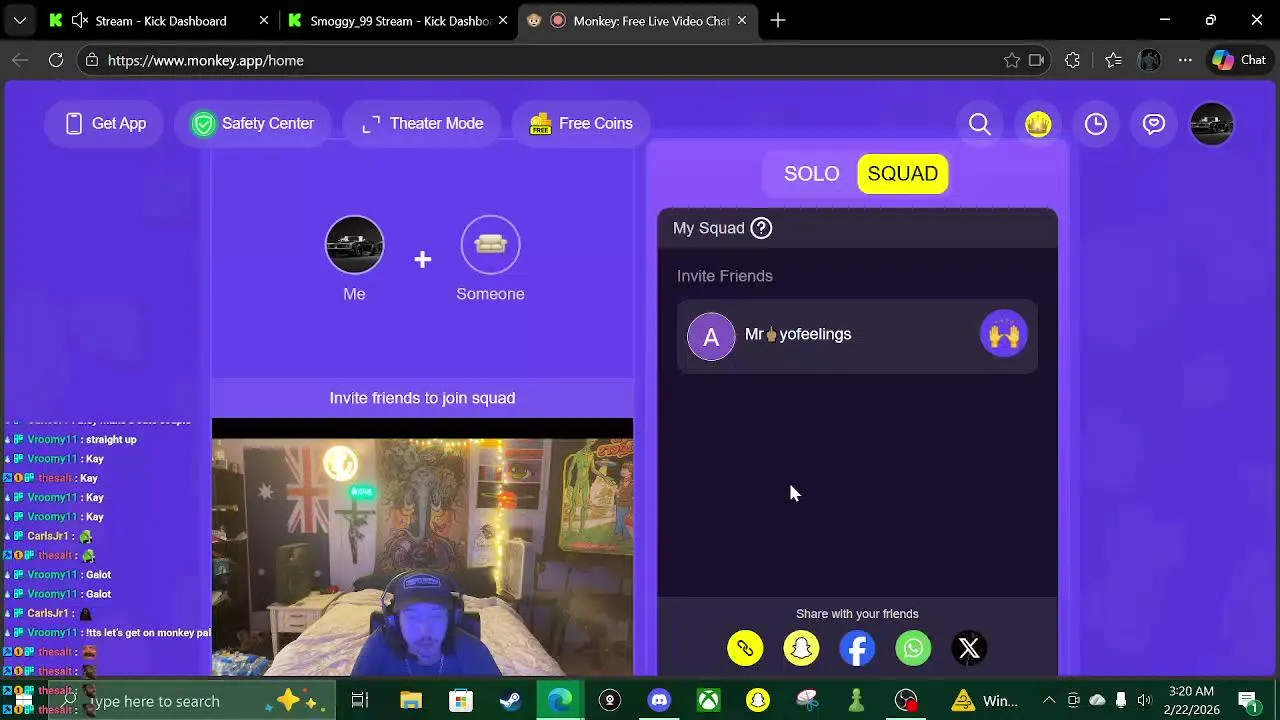Viewport: 1280px width, 720px height.
Task: Open a new browser tab
Action: (x=778, y=21)
